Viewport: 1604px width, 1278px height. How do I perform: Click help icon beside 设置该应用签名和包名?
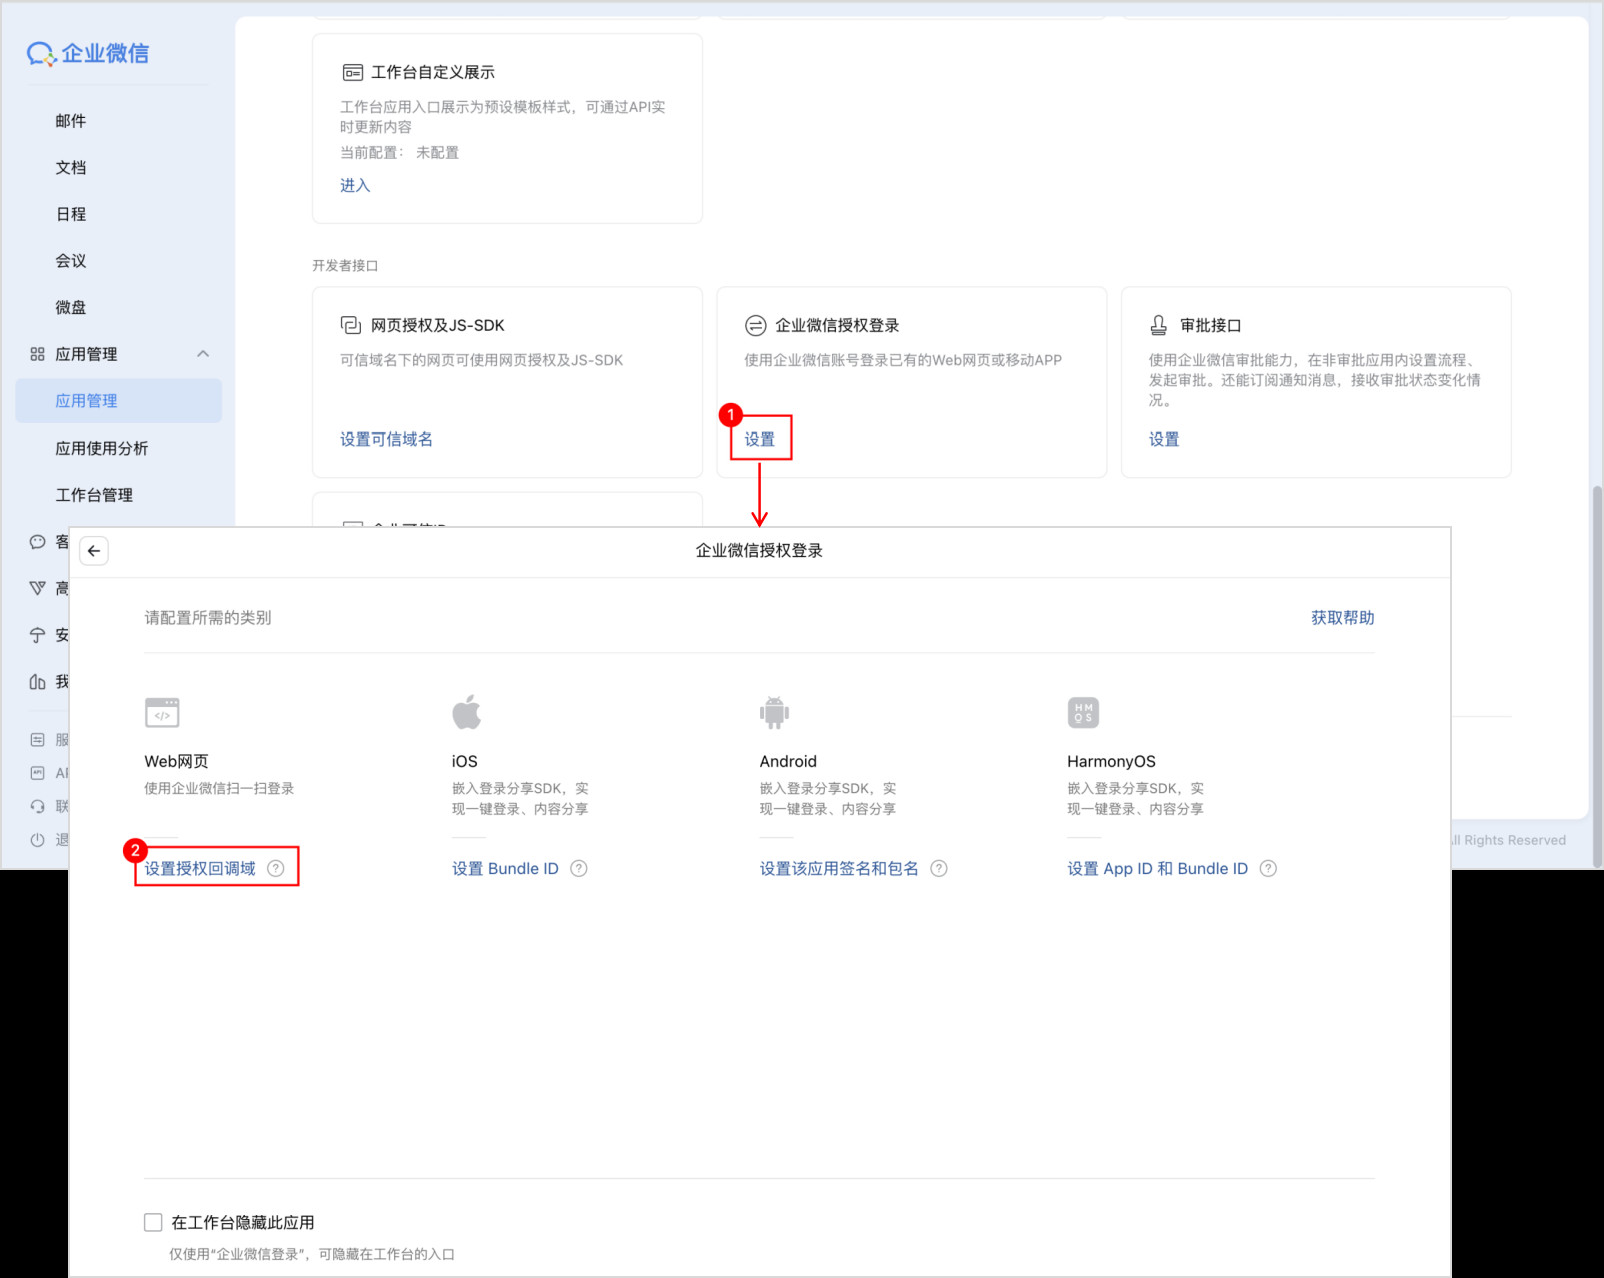[939, 868]
